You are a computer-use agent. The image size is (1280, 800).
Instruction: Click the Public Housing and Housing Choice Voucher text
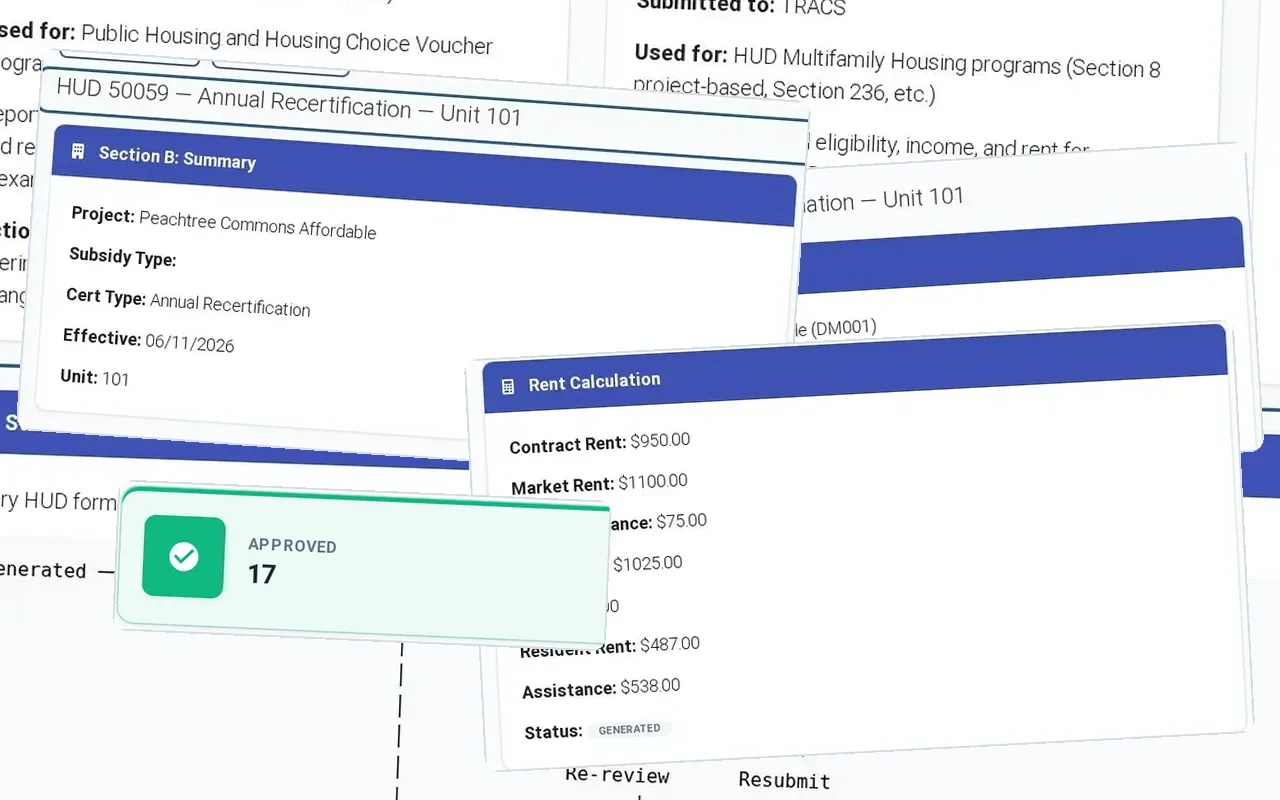[287, 40]
